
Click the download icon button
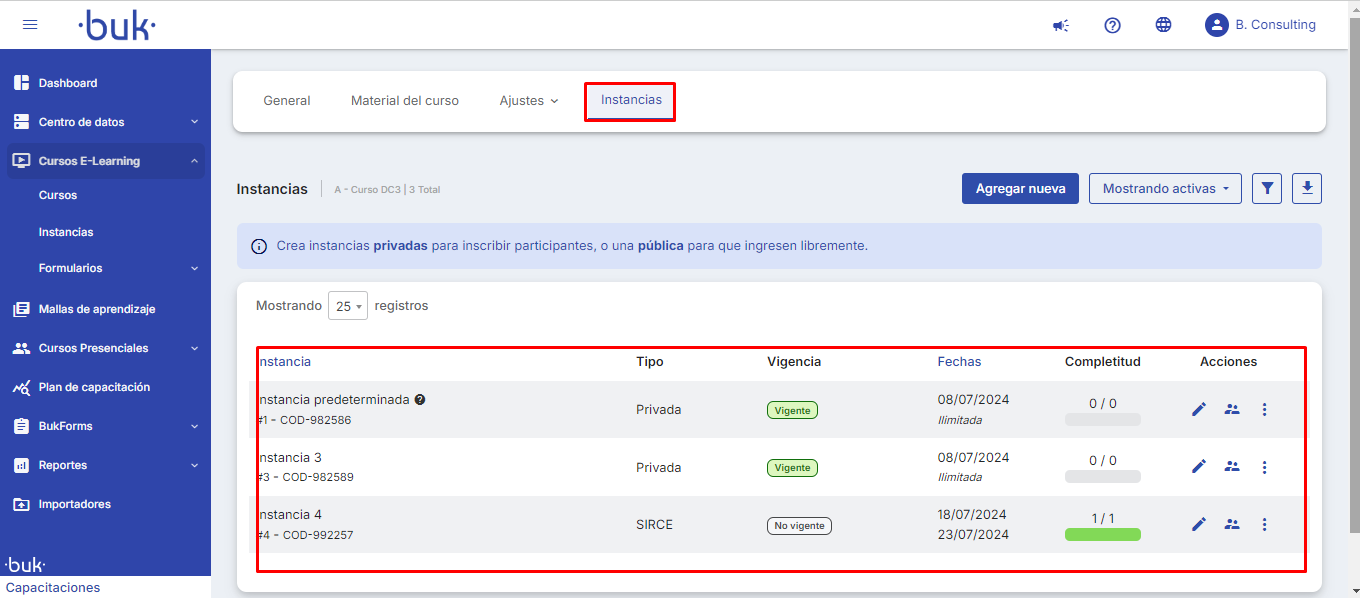[1307, 188]
